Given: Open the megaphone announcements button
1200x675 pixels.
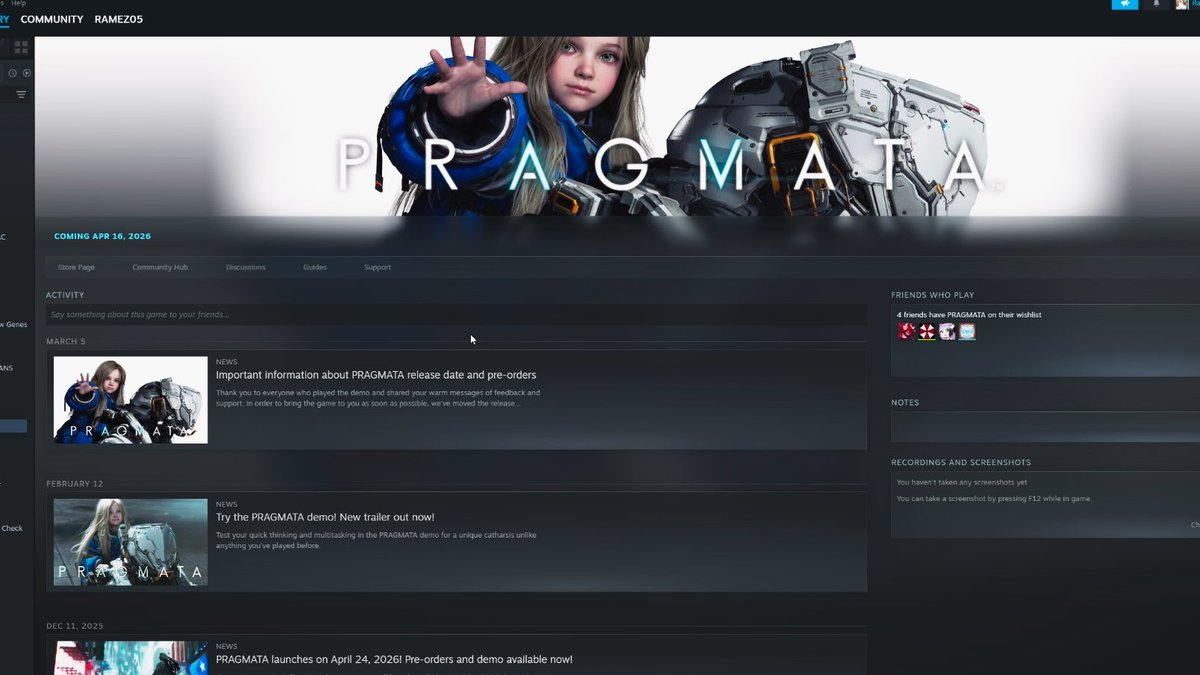Looking at the screenshot, I should (x=1125, y=4).
